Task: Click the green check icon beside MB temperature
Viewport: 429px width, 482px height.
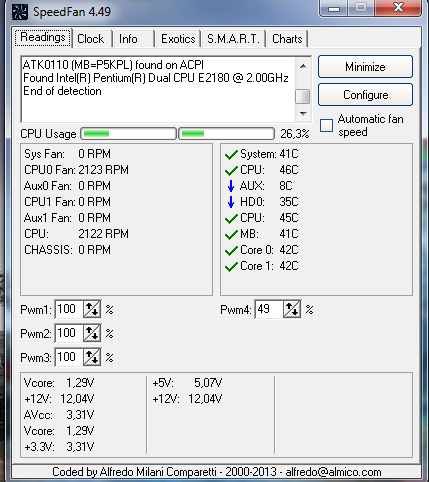Action: [231, 235]
